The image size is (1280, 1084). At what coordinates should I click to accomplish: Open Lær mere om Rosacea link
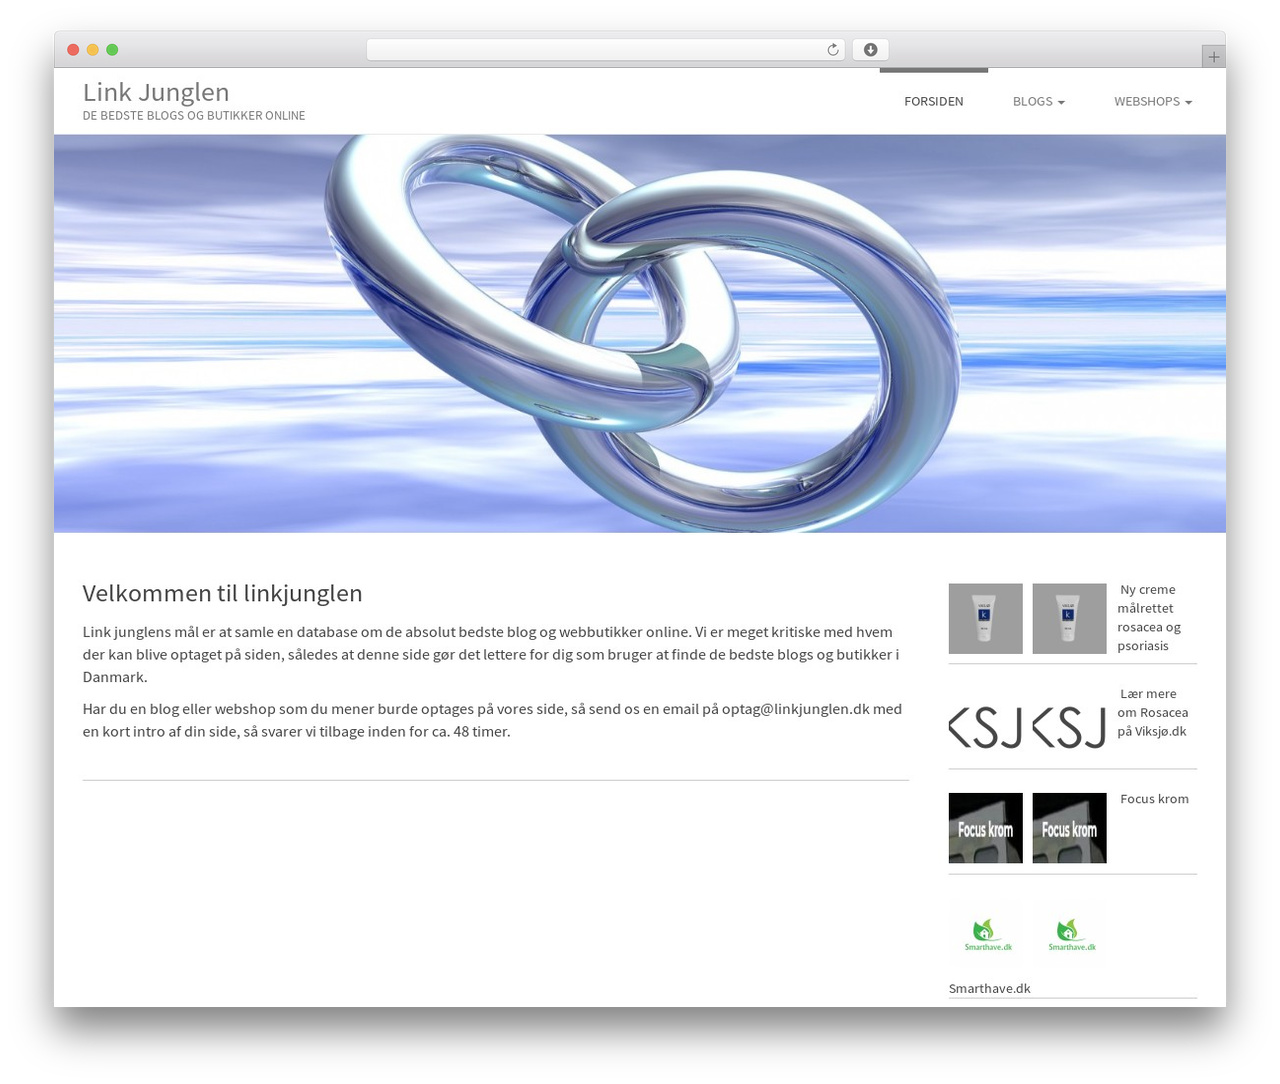(1152, 712)
